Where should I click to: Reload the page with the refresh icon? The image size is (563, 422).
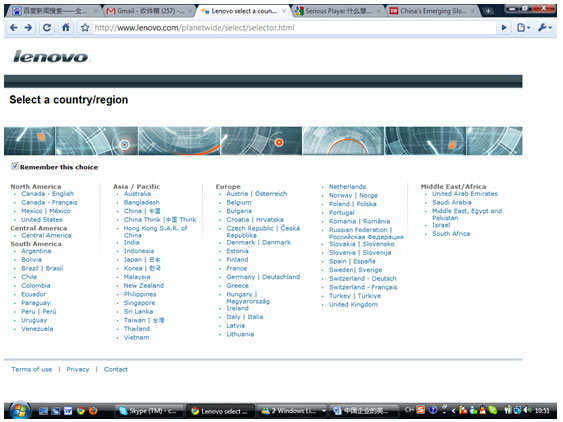click(x=47, y=28)
